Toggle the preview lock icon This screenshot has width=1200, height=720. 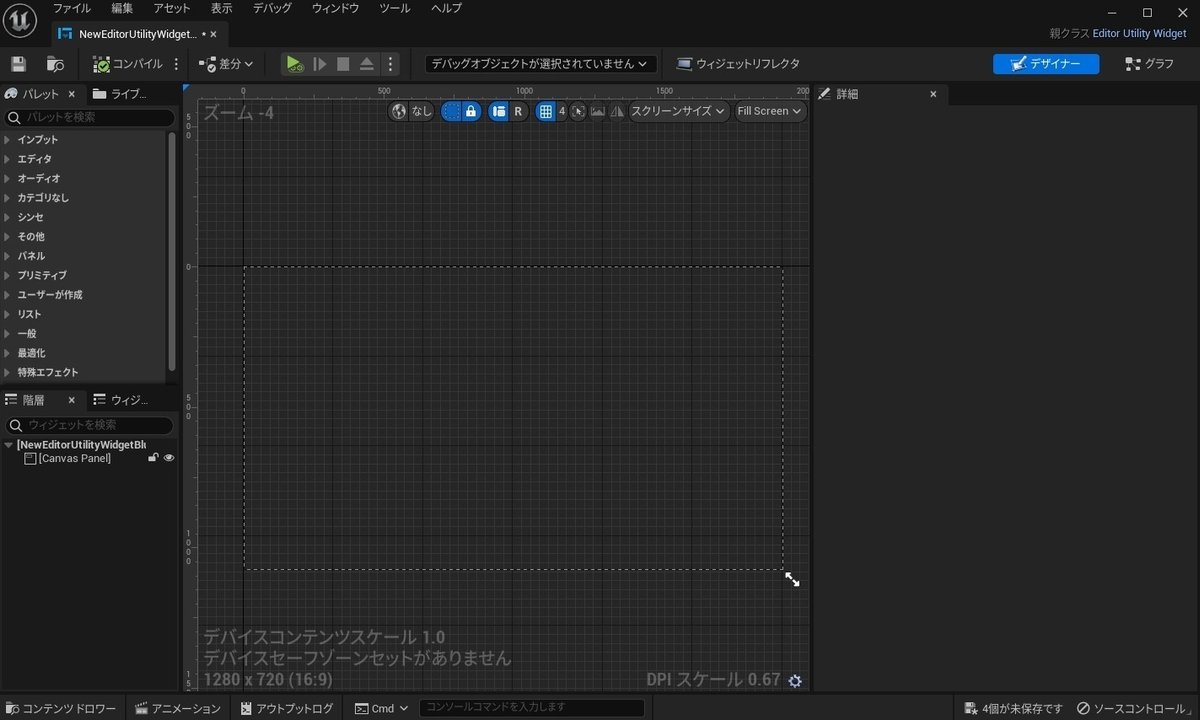point(470,111)
